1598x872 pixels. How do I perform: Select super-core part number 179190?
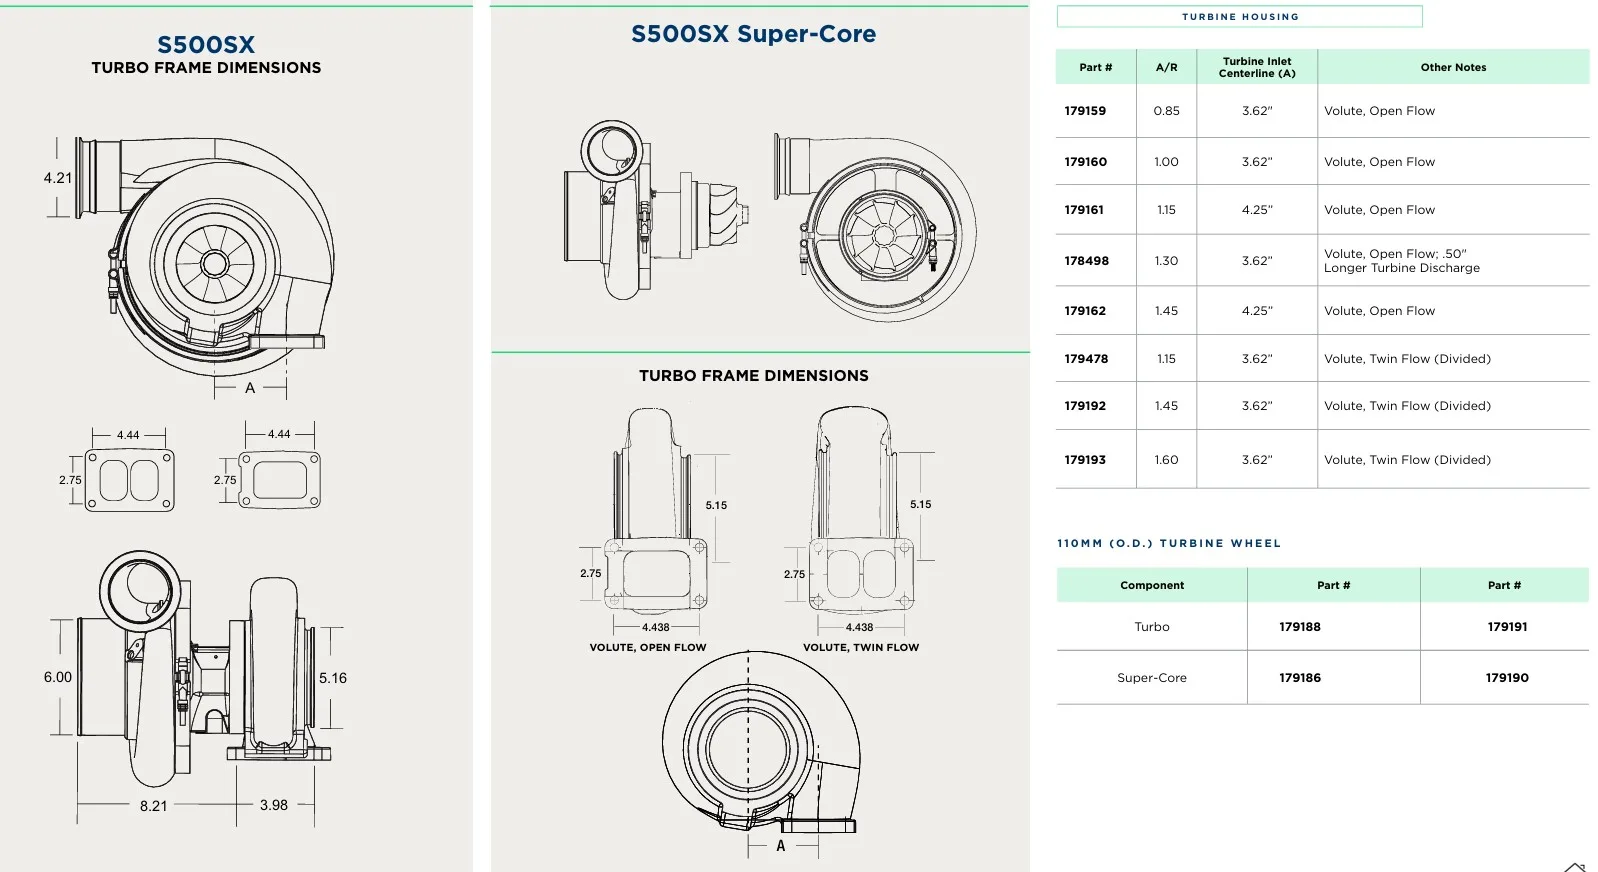tap(1507, 678)
